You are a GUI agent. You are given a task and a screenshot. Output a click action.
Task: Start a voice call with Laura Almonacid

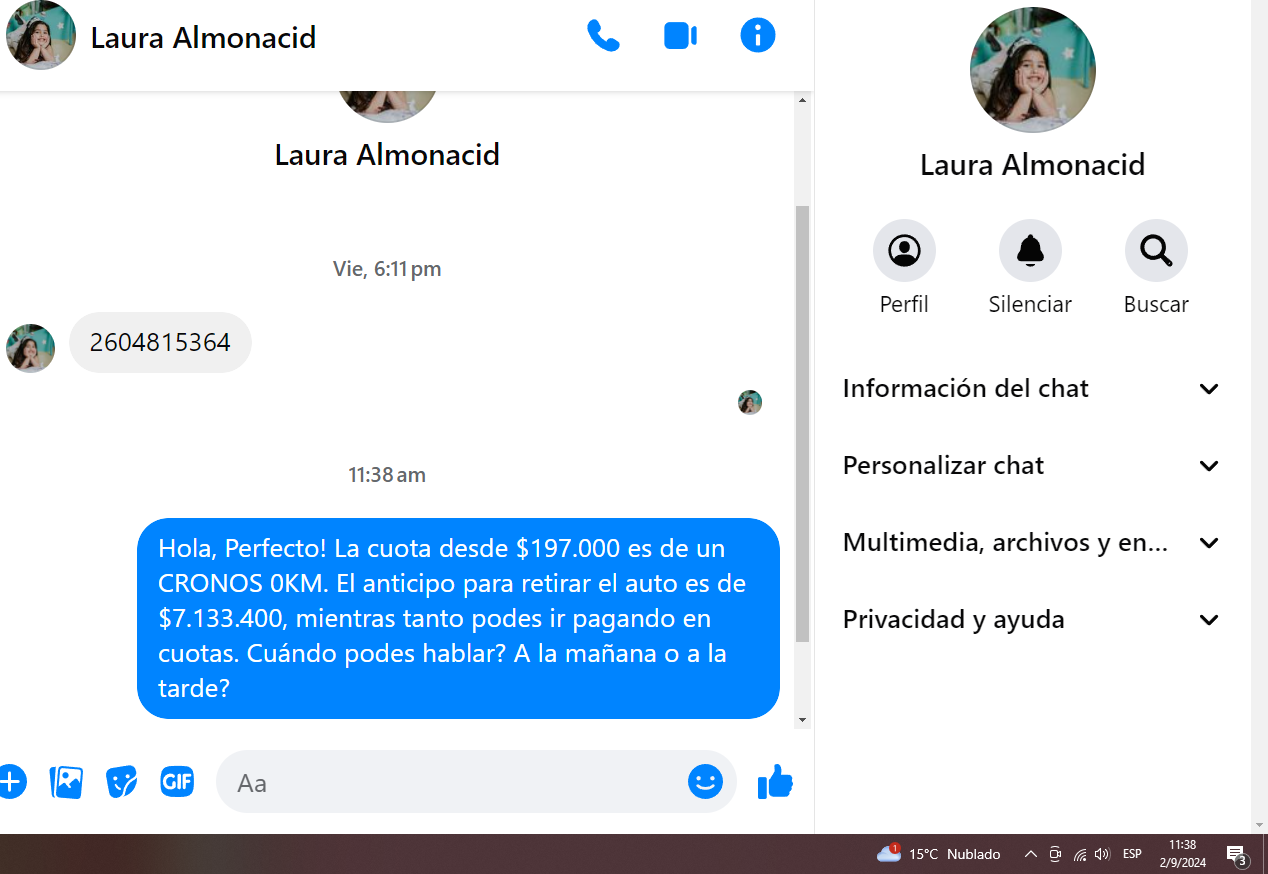603,37
